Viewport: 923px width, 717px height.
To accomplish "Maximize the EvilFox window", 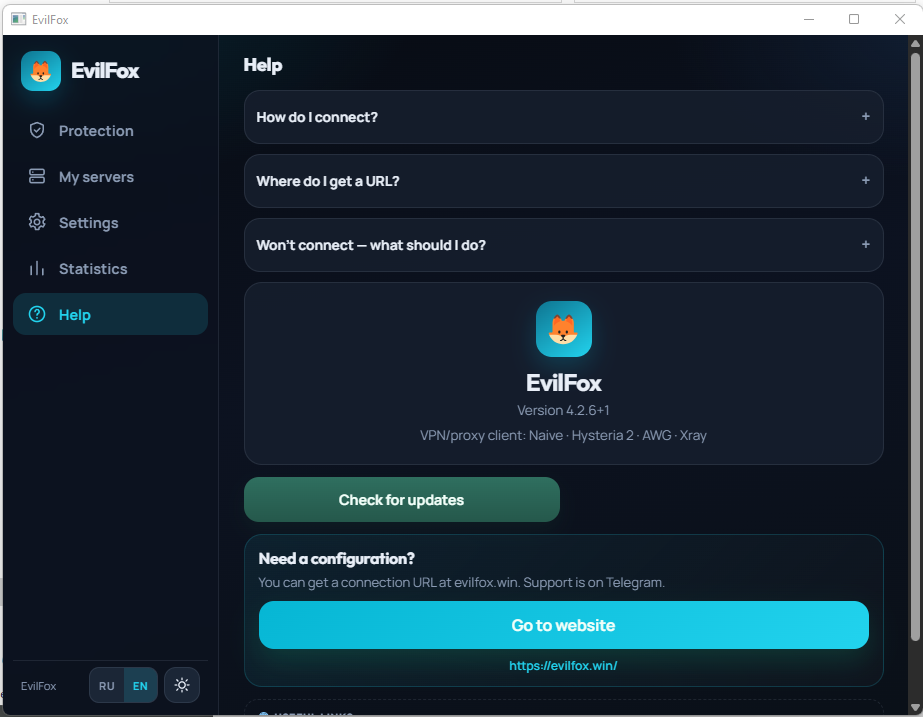I will tap(854, 19).
